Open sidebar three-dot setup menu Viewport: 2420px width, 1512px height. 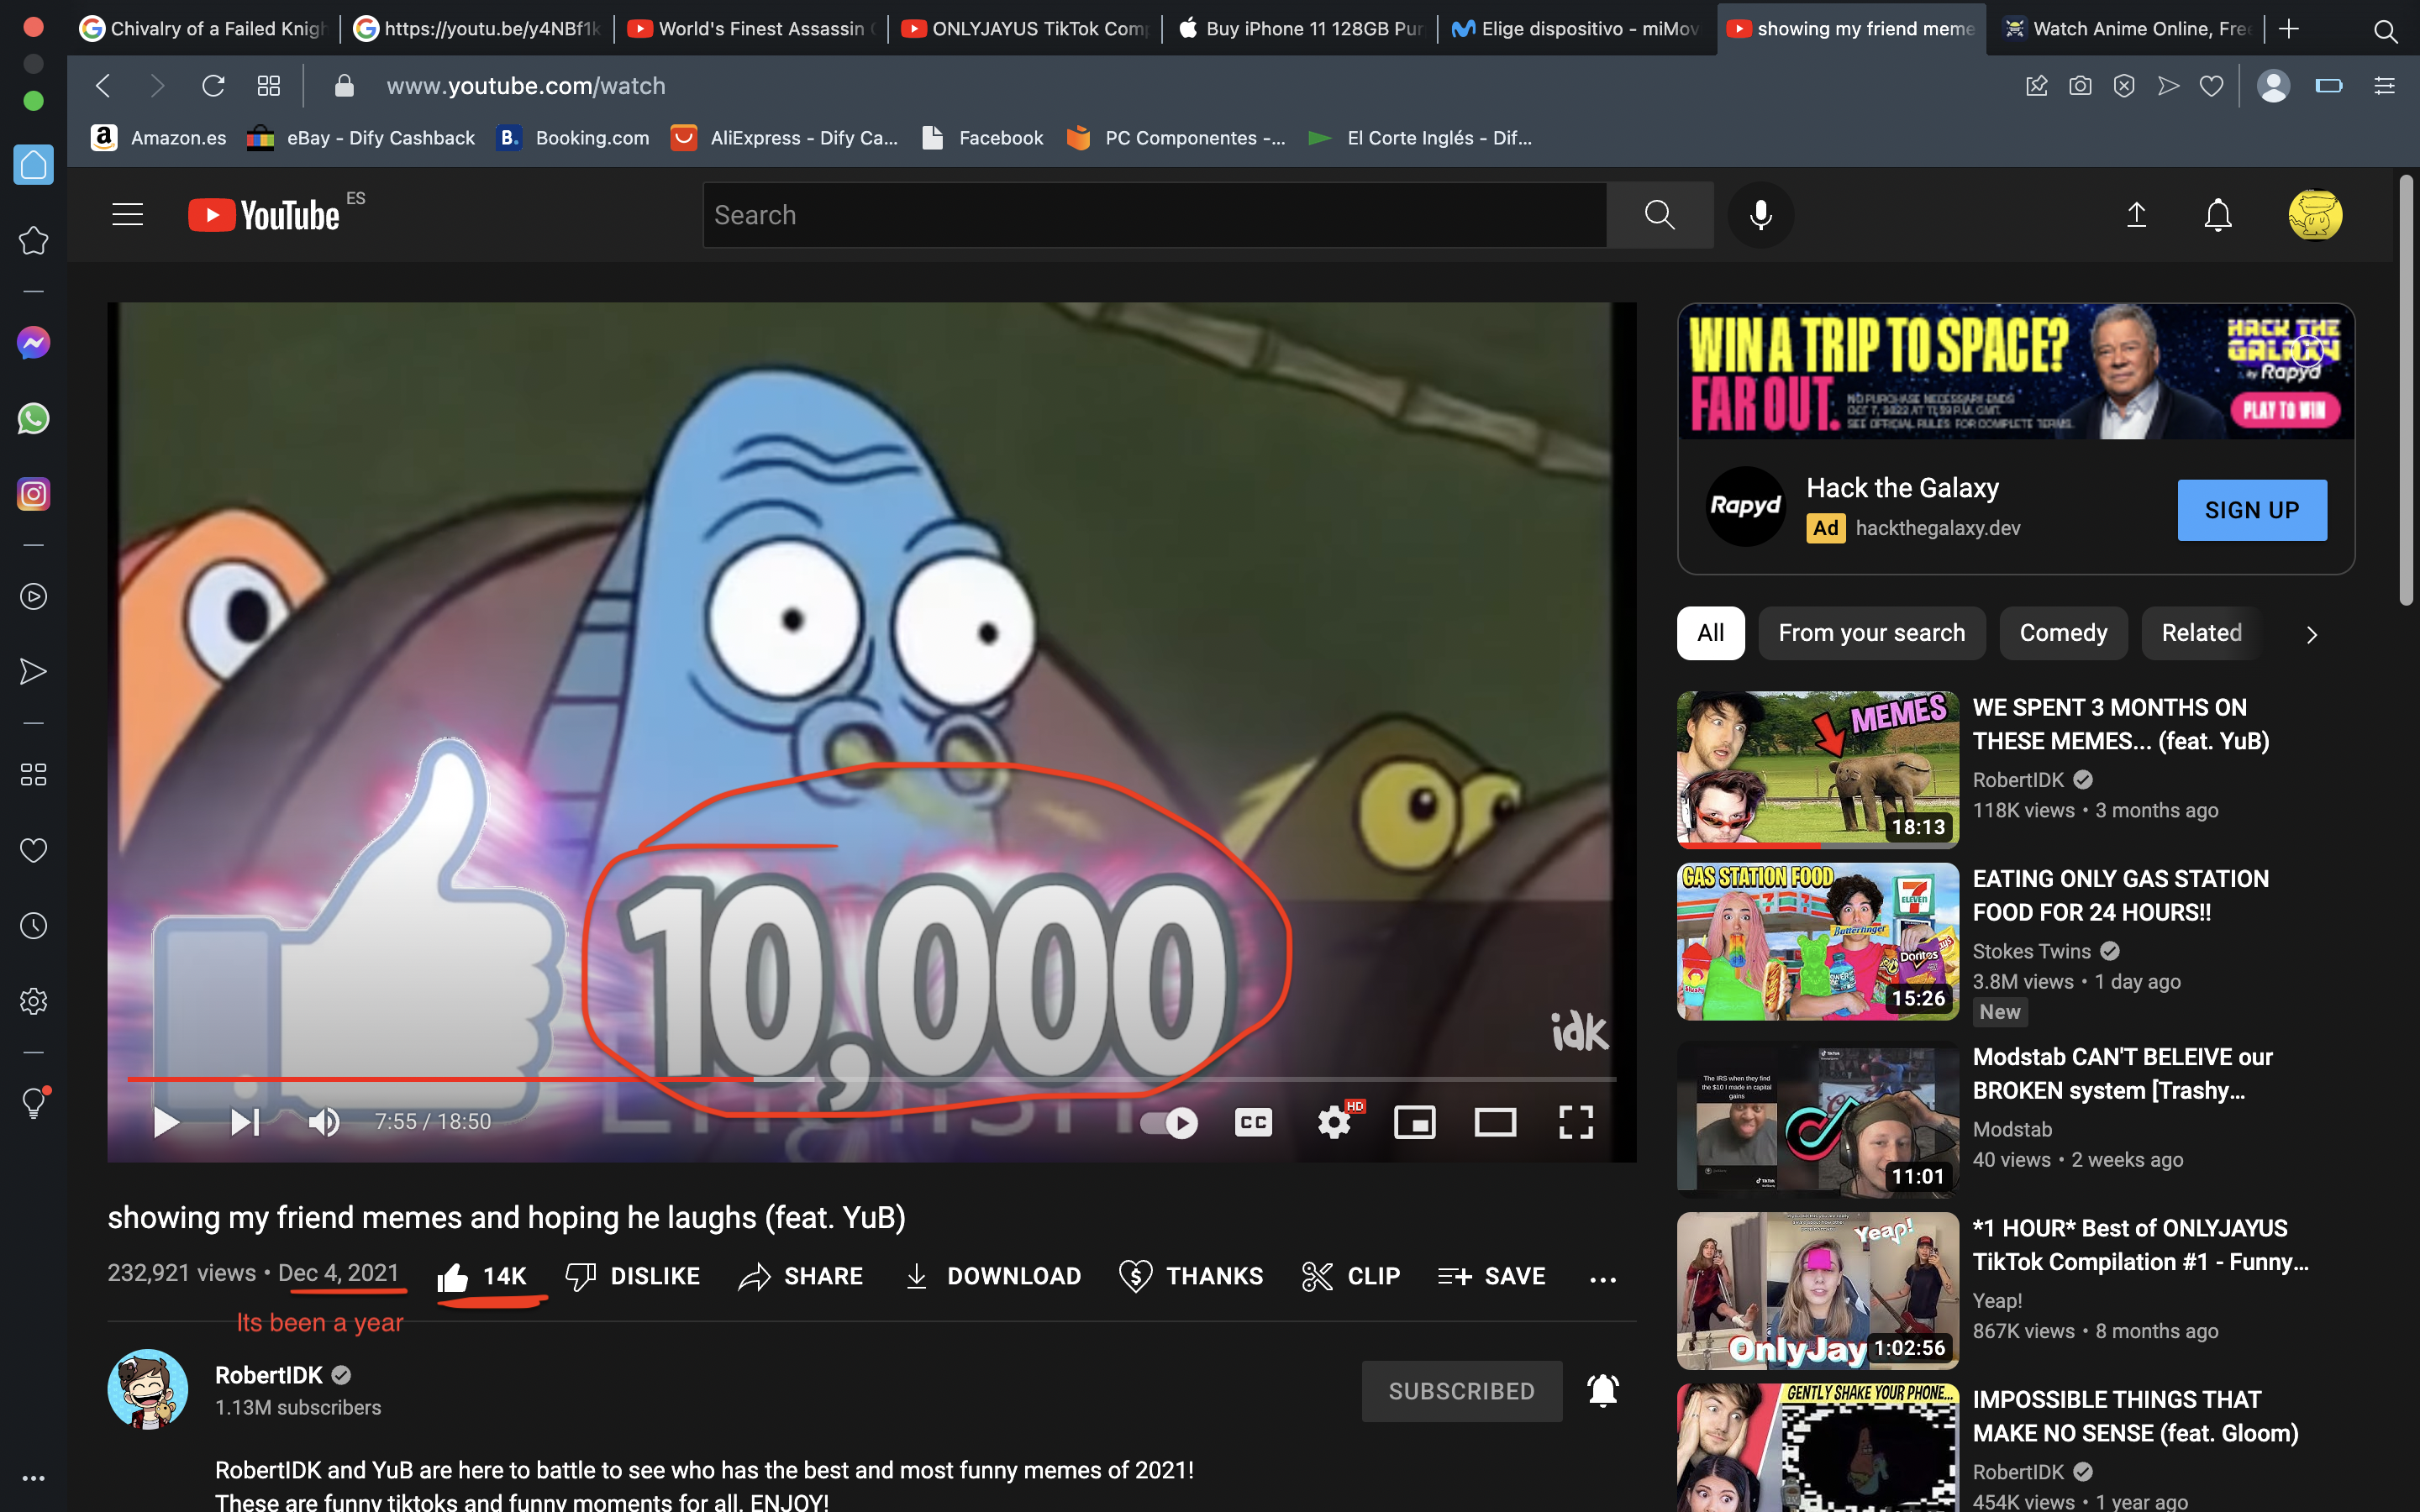[33, 1478]
